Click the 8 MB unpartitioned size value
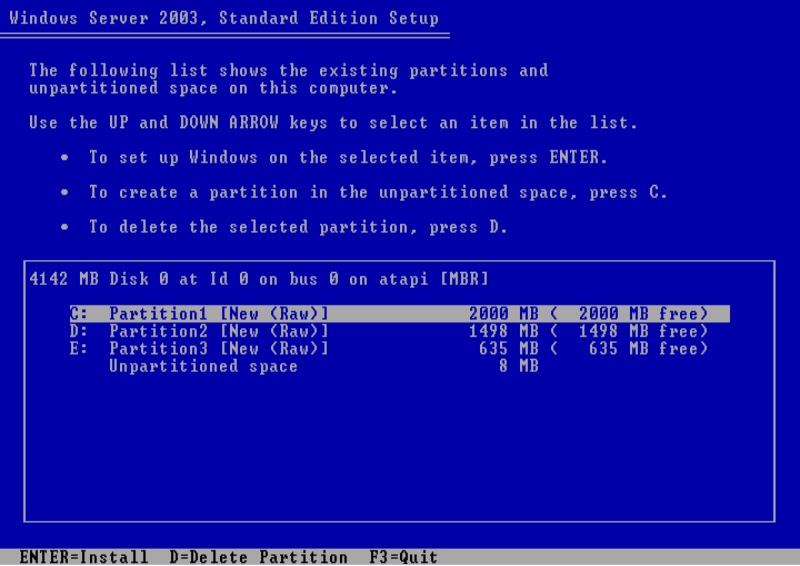The width and height of the screenshot is (800, 566). coord(518,366)
